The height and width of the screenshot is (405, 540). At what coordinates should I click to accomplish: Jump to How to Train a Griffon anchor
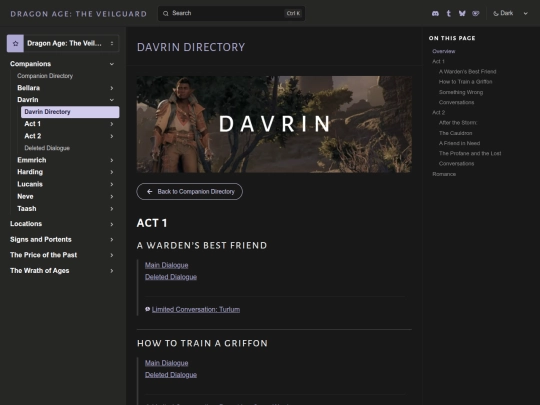(x=465, y=82)
